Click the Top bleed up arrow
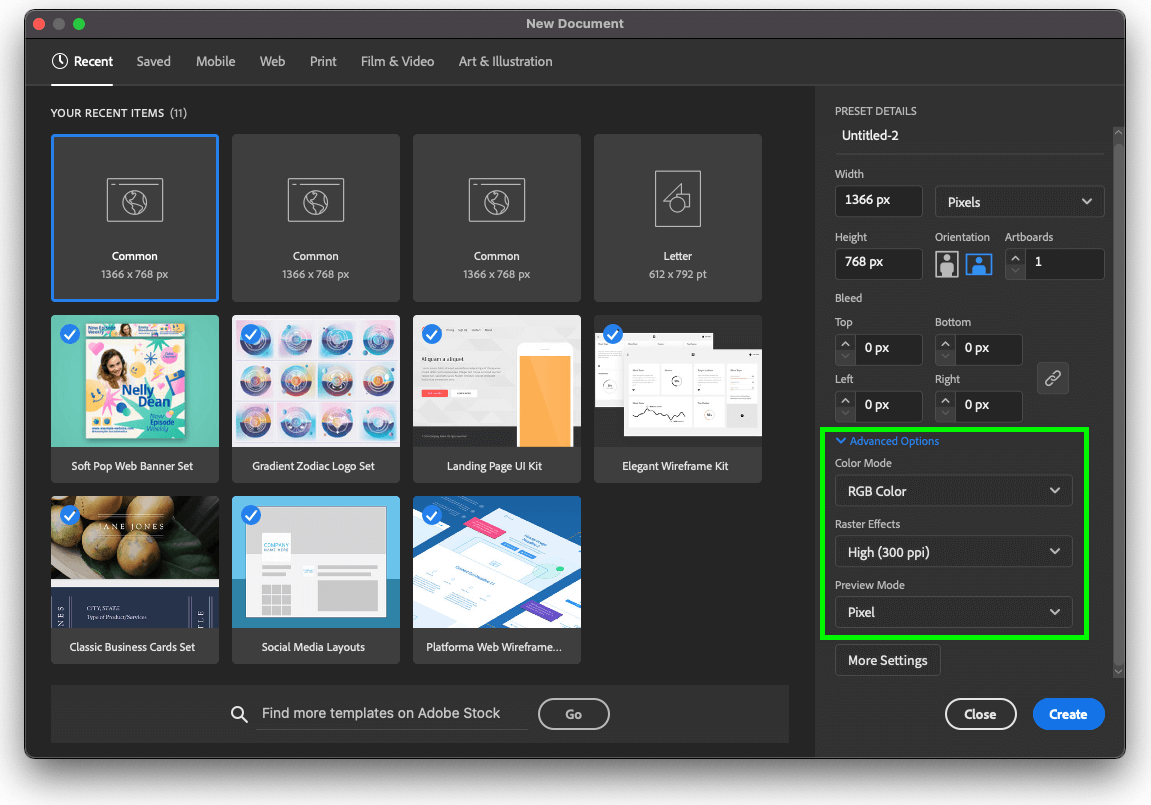 845,343
